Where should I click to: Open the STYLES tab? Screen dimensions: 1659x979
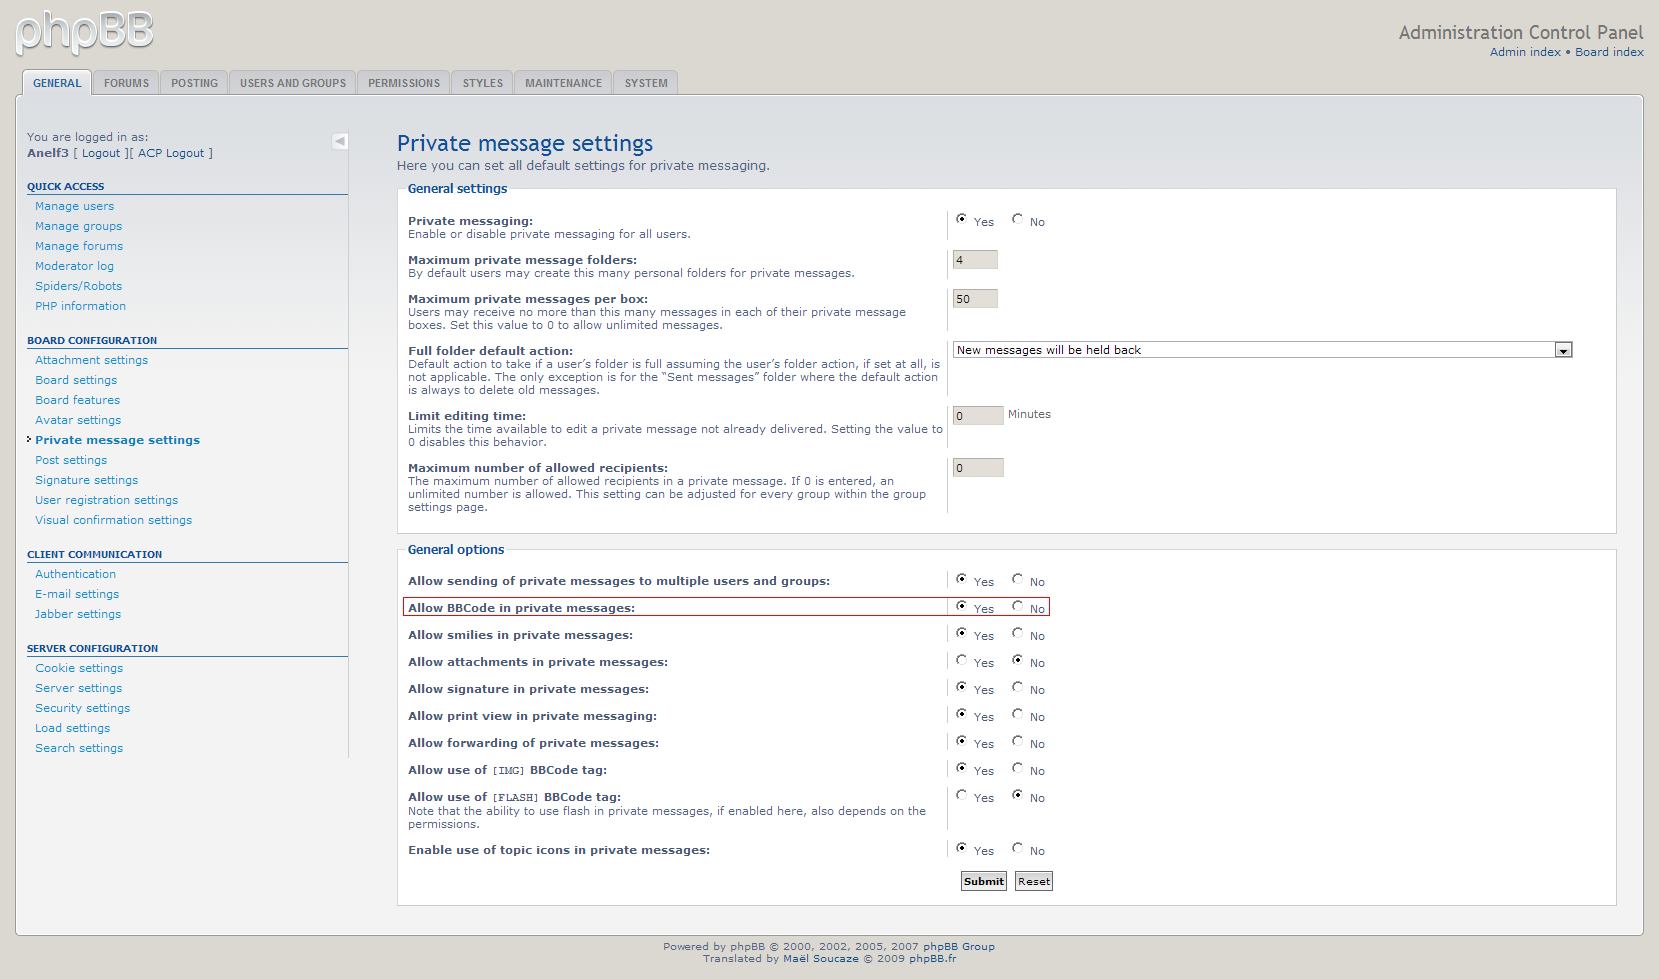coord(483,83)
